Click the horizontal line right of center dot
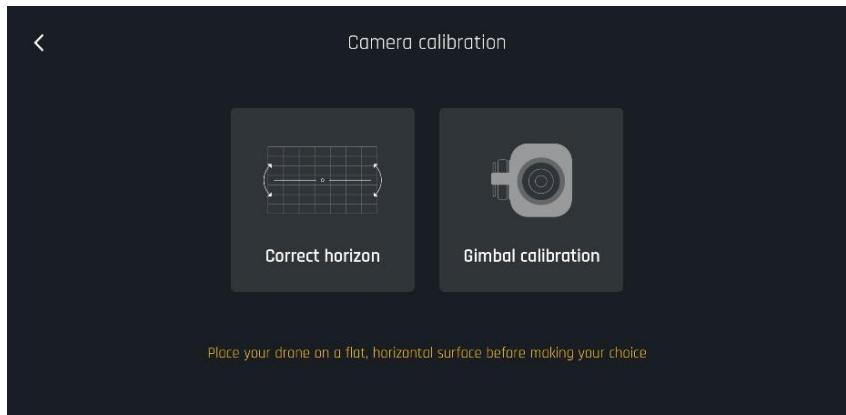 coord(350,180)
